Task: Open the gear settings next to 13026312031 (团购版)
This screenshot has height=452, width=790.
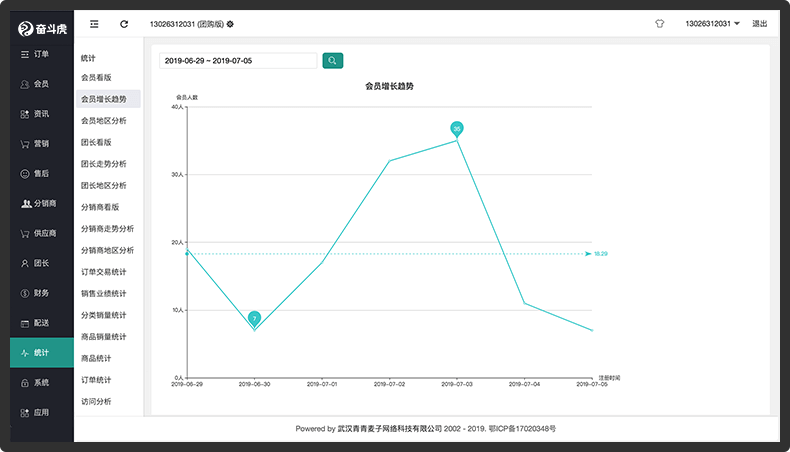Action: 230,24
